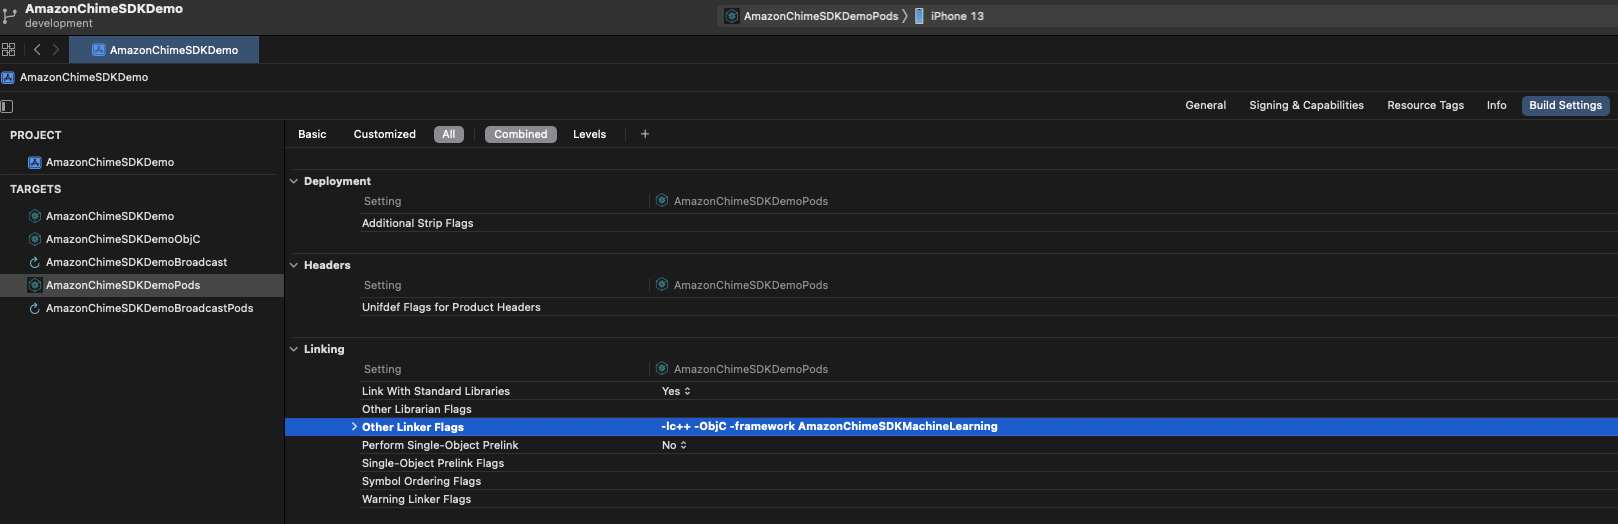Image resolution: width=1618 pixels, height=524 pixels.
Task: Click the development branch label
Action: coord(59,23)
